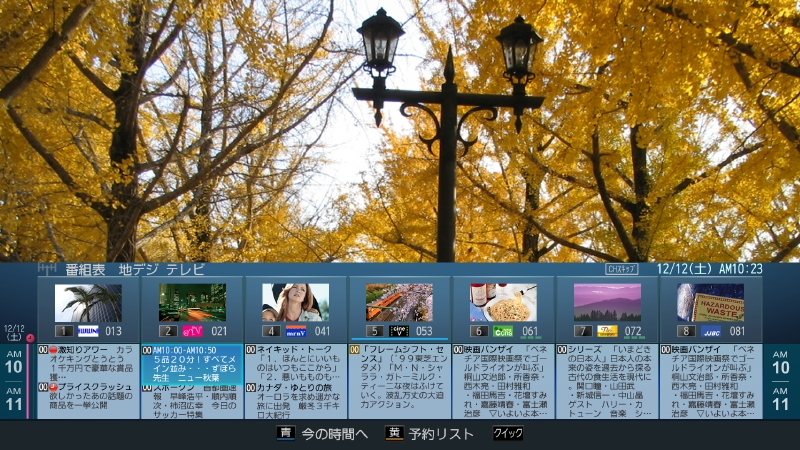
Task: Click the blue JJBC station logo
Action: pos(711,331)
